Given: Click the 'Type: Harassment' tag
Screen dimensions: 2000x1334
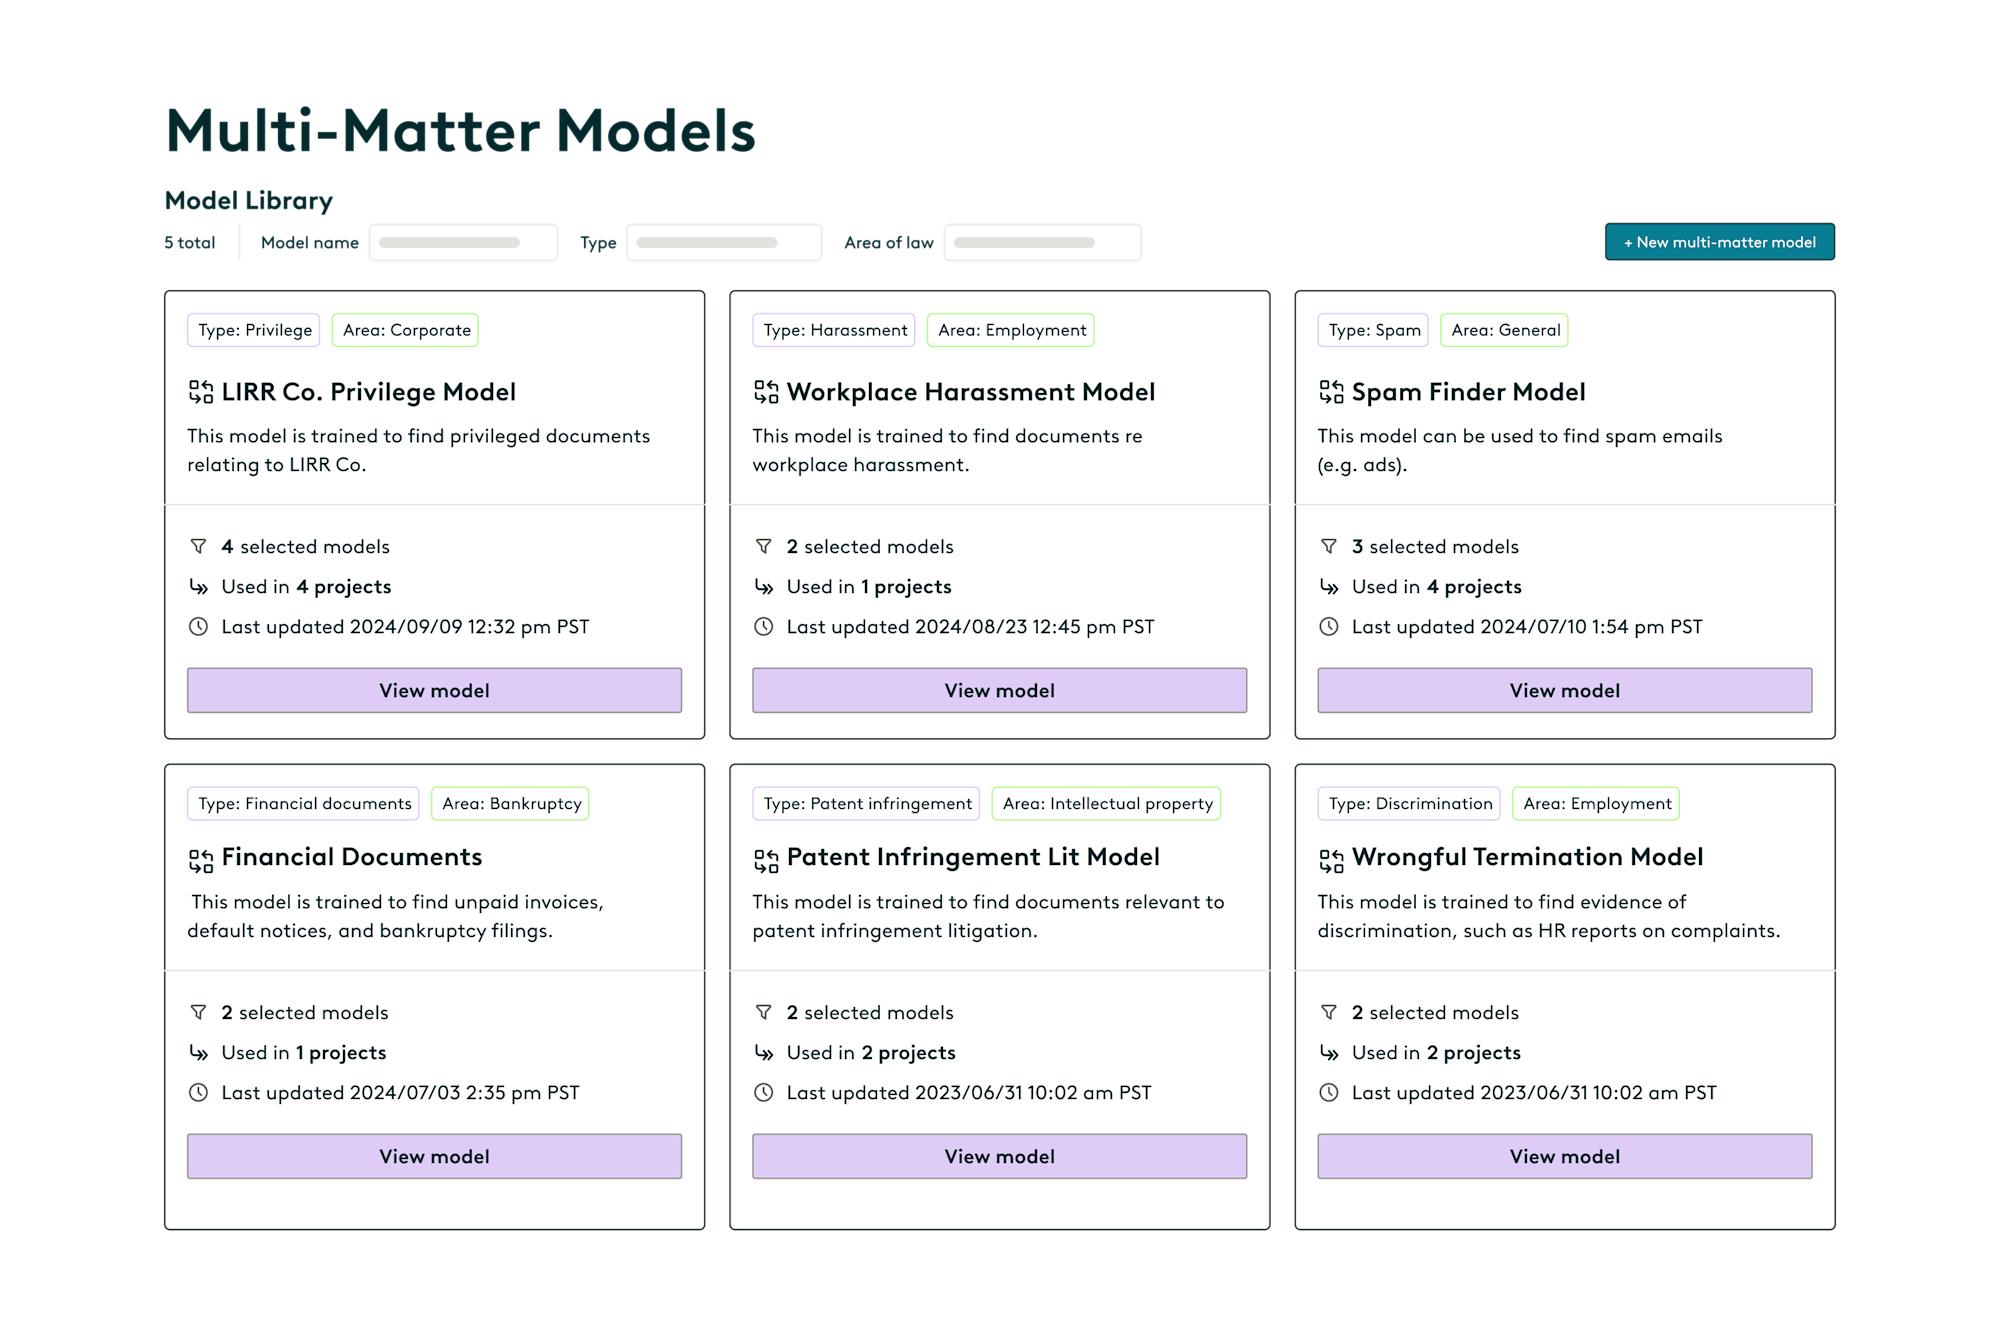Looking at the screenshot, I should point(834,330).
